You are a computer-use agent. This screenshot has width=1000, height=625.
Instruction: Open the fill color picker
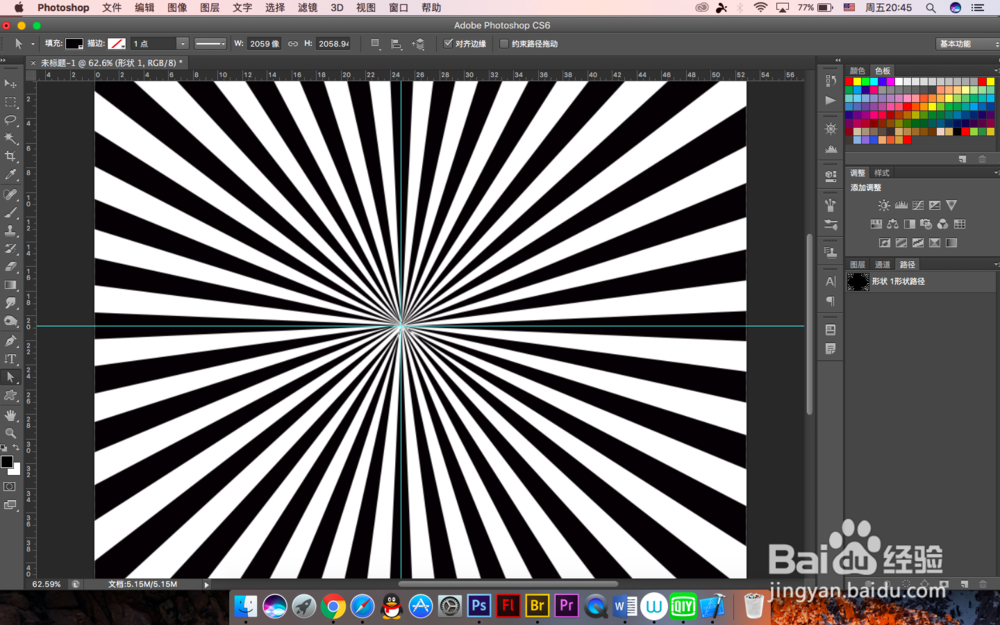click(74, 43)
